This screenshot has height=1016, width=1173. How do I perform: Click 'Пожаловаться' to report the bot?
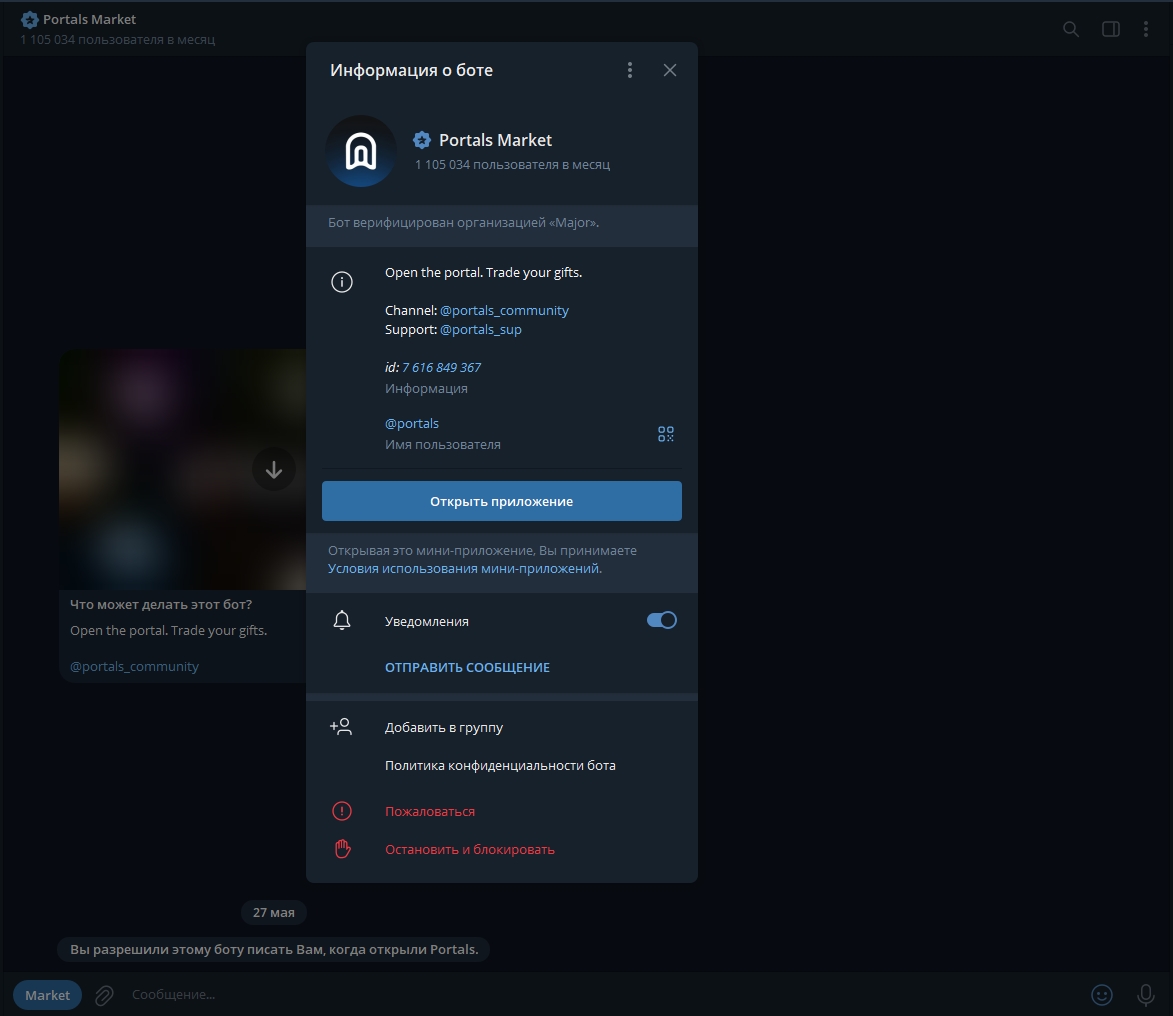(x=430, y=812)
